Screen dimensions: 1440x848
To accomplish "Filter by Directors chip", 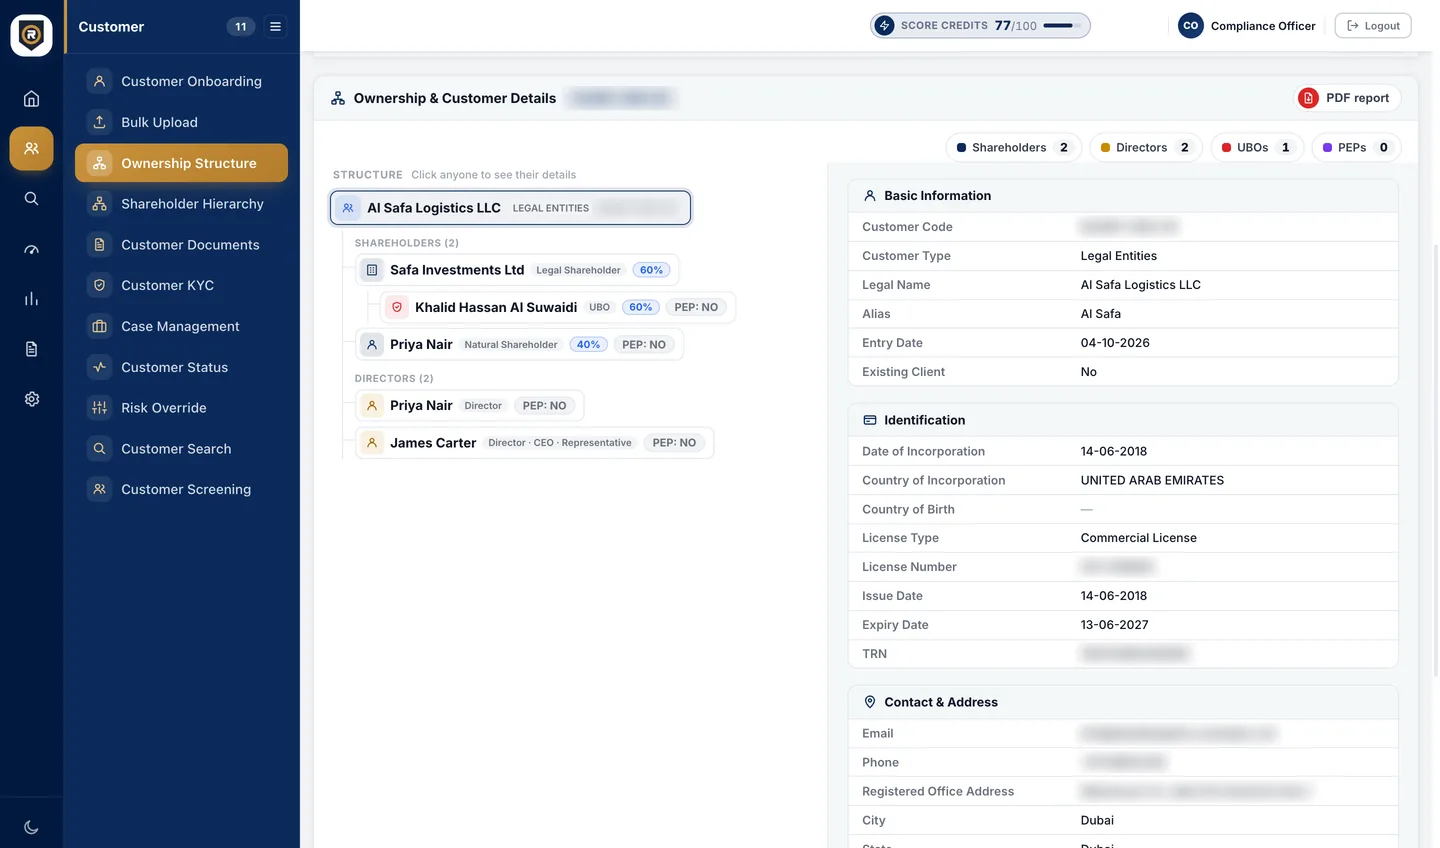I will click(x=1145, y=147).
